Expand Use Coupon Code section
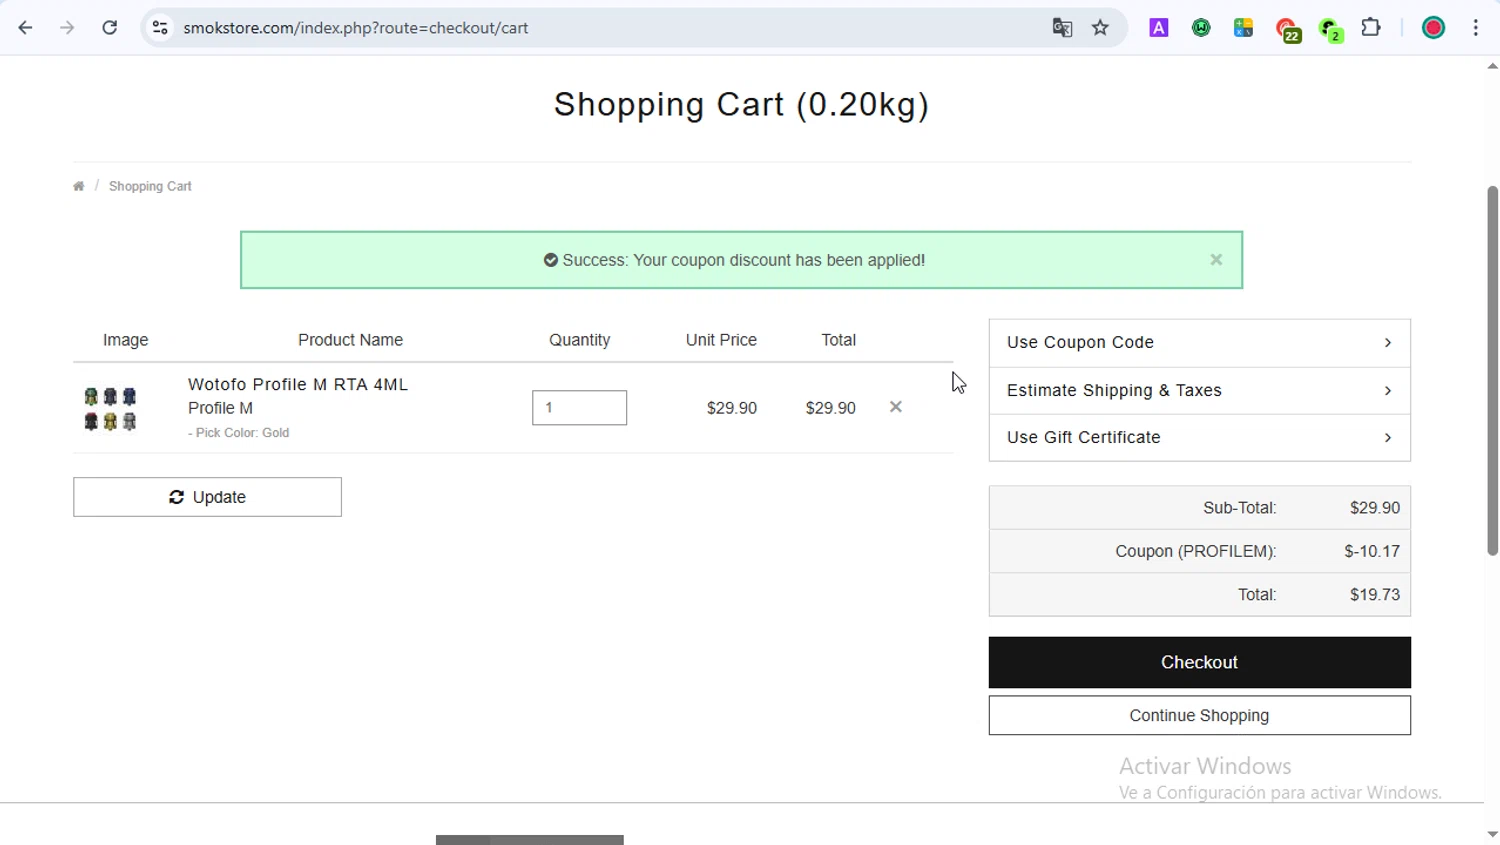The width and height of the screenshot is (1500, 845). tap(1199, 343)
